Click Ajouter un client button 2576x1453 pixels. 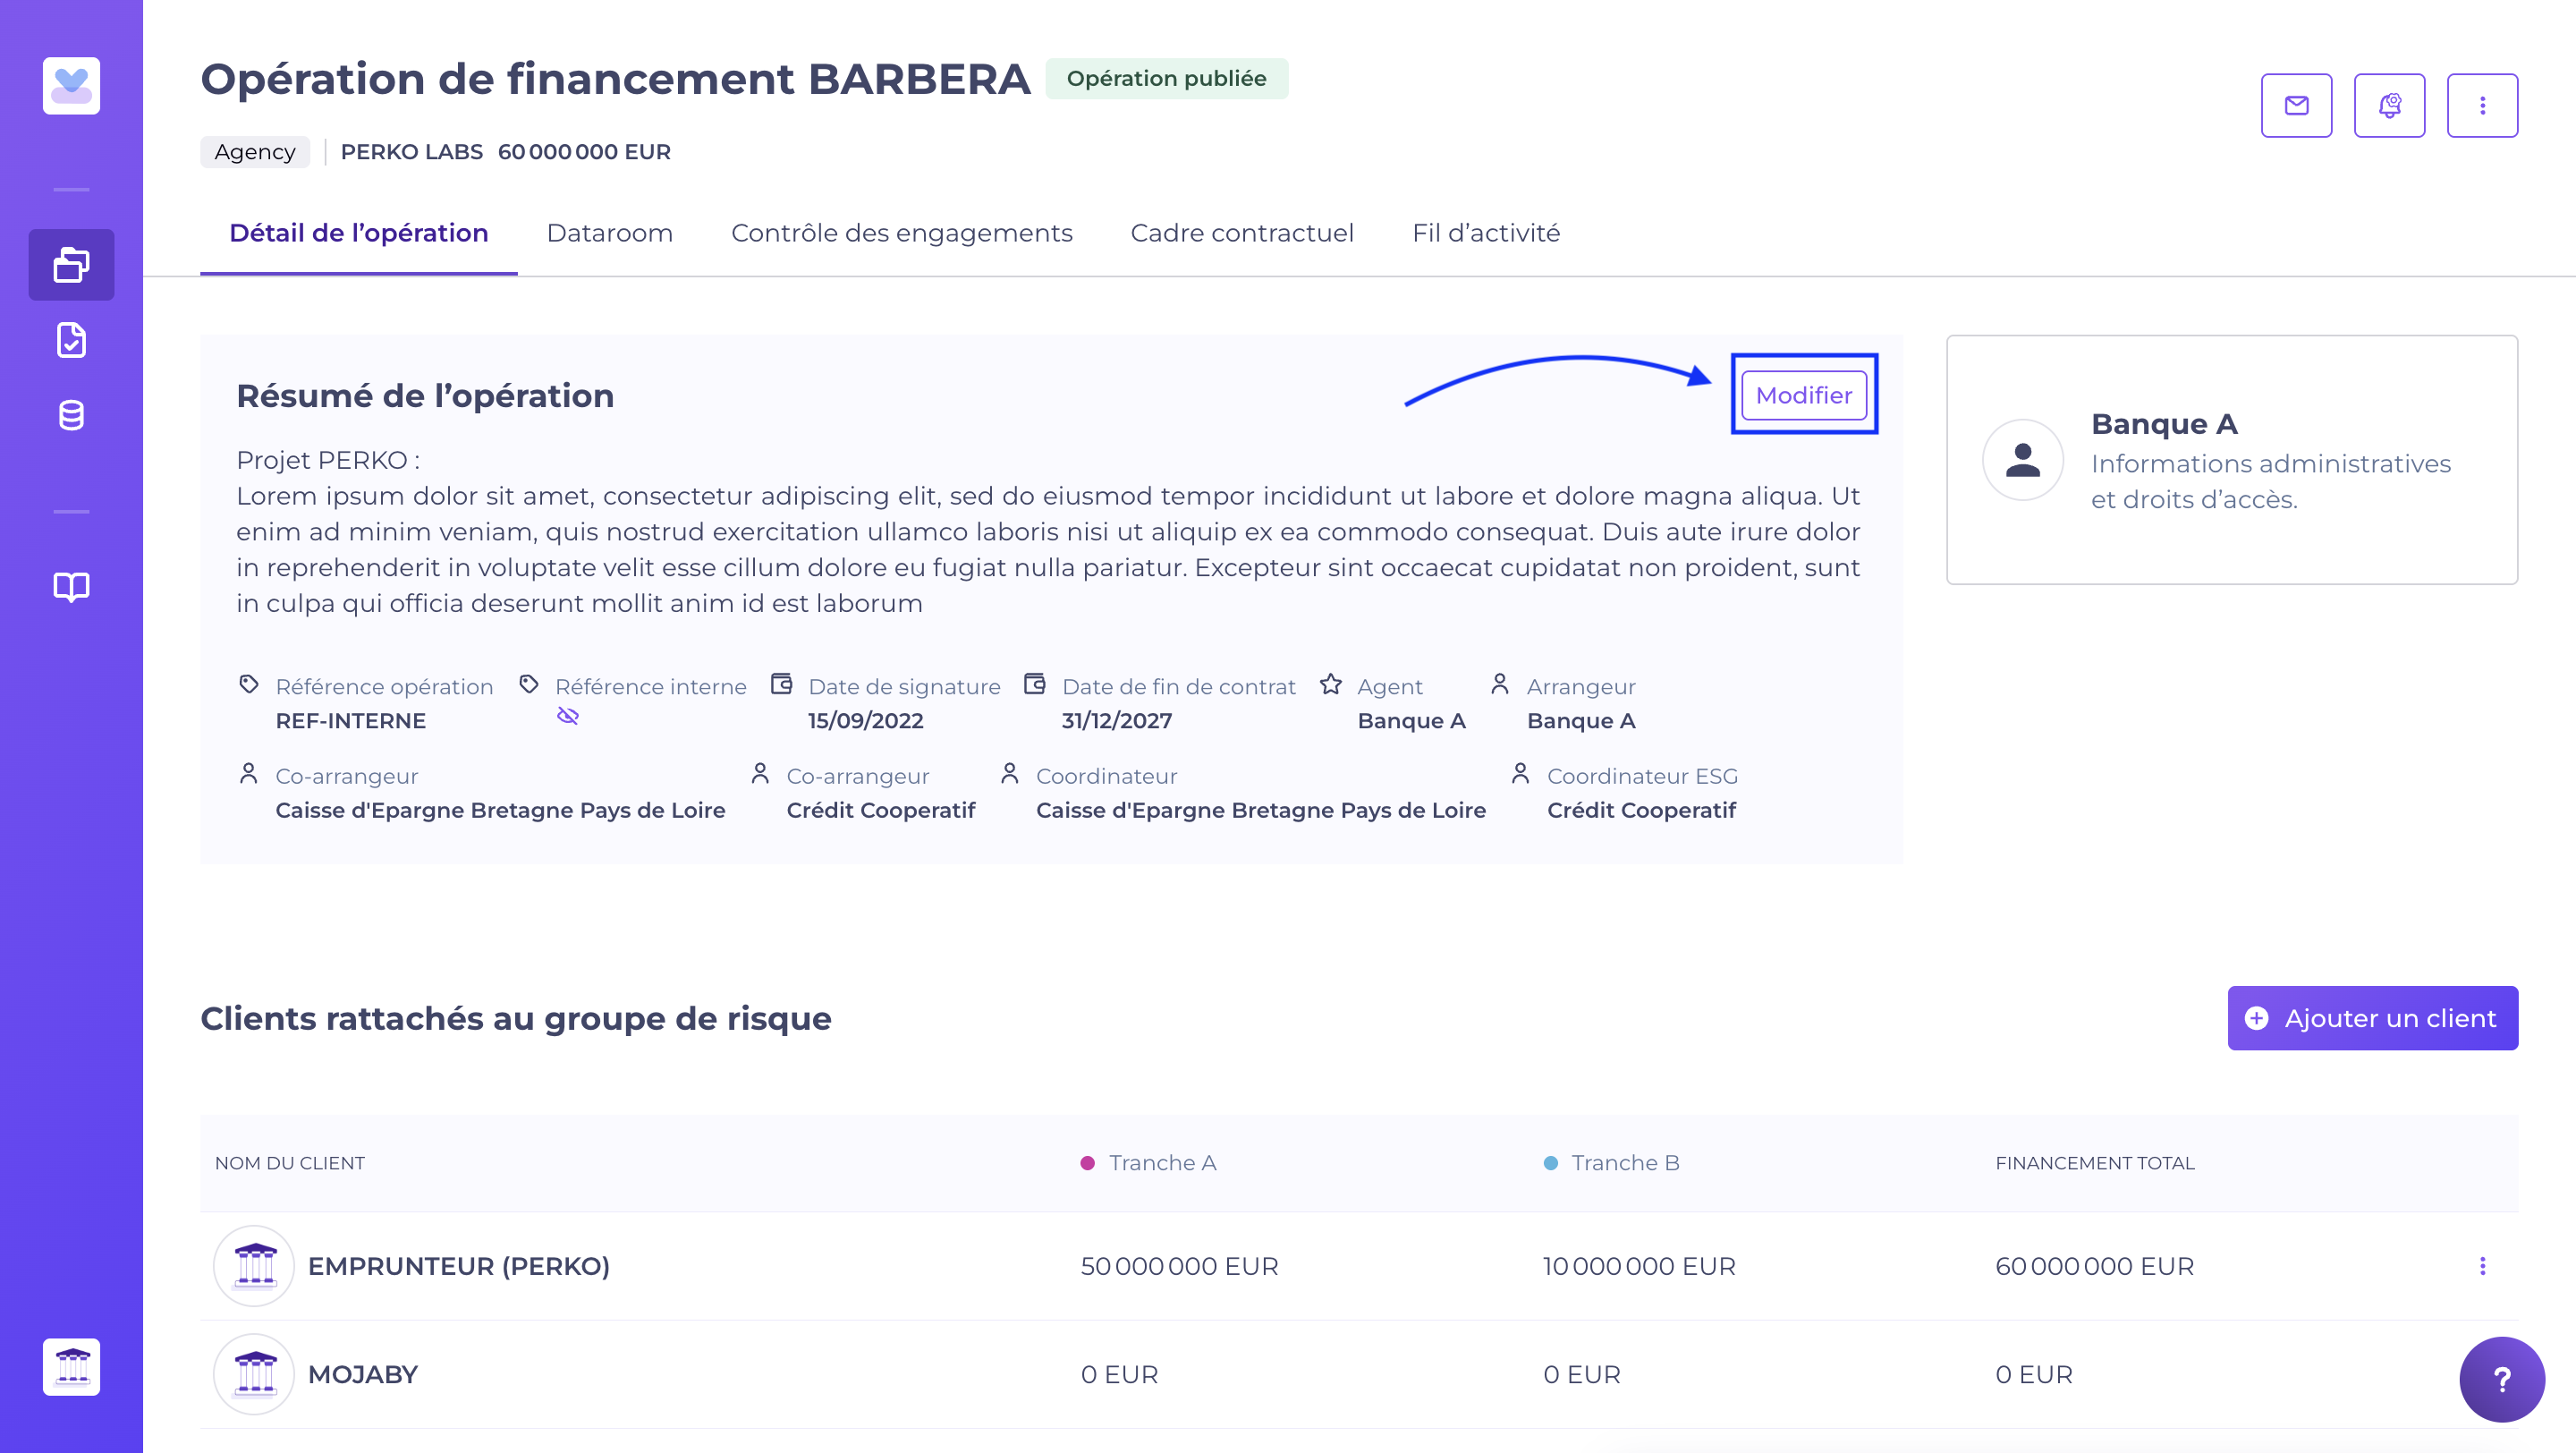[2372, 1018]
